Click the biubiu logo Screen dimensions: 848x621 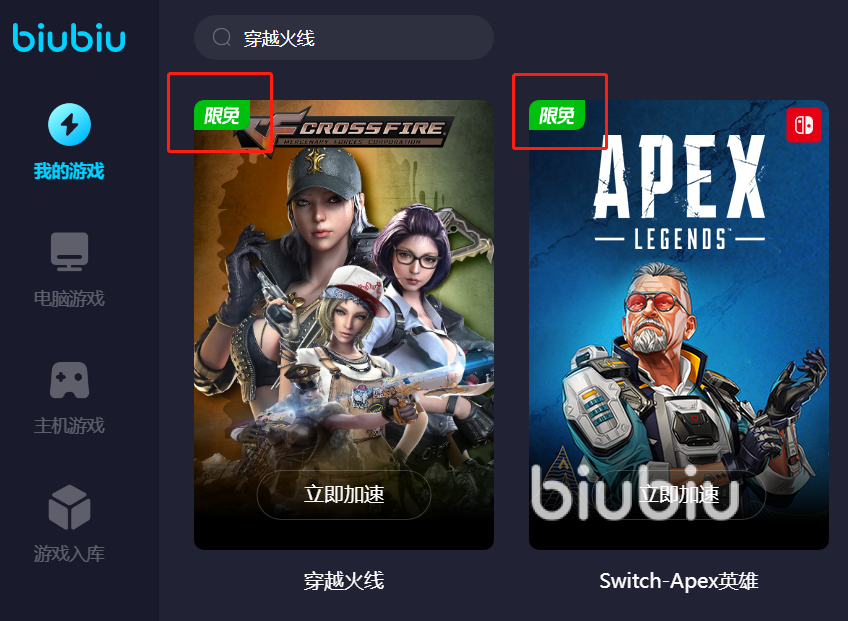pos(69,38)
